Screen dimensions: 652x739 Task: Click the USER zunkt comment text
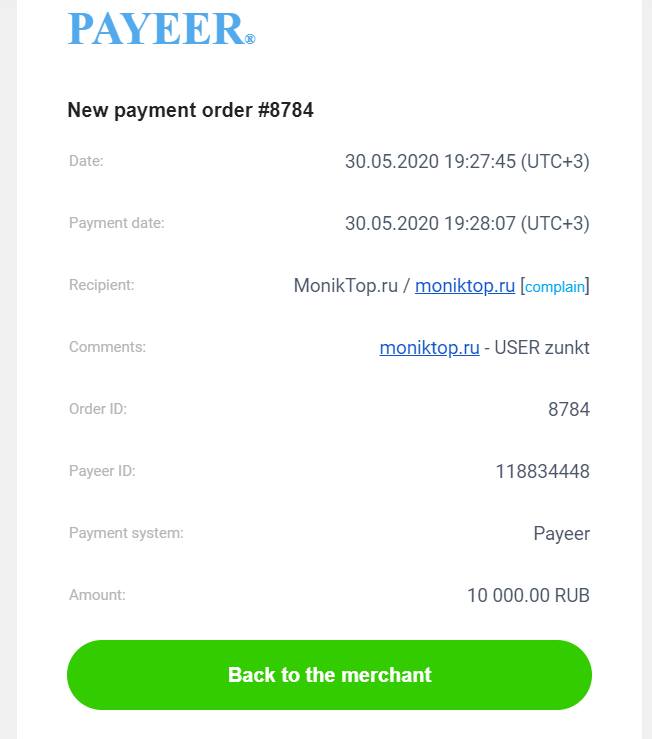coord(543,348)
